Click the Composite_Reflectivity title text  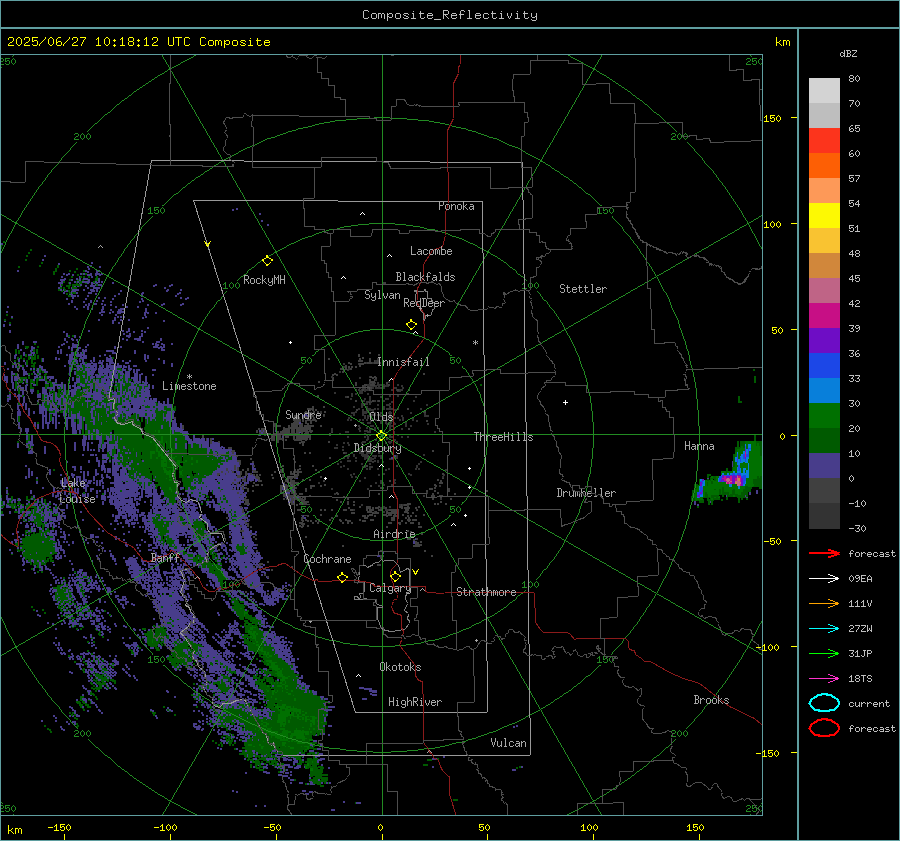449,15
